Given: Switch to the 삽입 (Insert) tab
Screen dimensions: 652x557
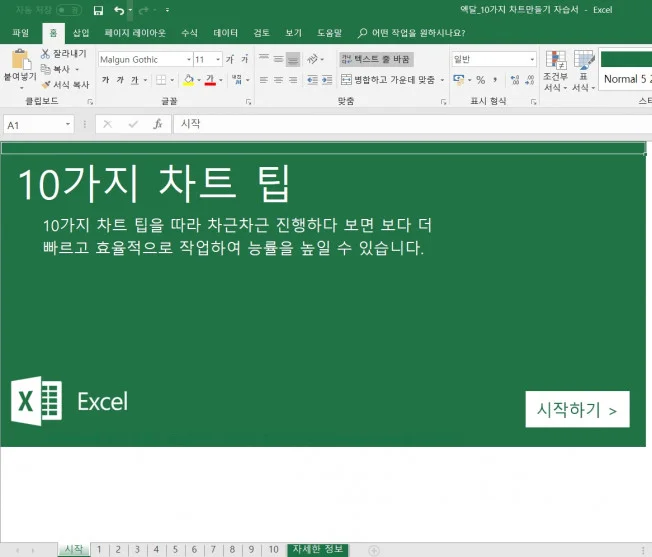Looking at the screenshot, I should click(81, 33).
